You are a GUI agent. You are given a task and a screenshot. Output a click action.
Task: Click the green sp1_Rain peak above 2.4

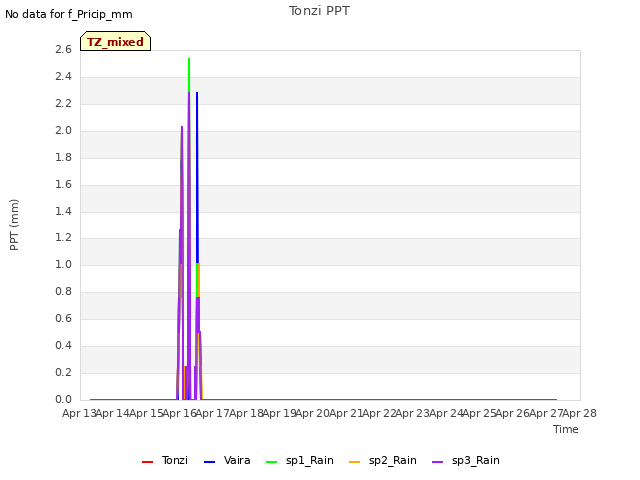[x=189, y=75]
